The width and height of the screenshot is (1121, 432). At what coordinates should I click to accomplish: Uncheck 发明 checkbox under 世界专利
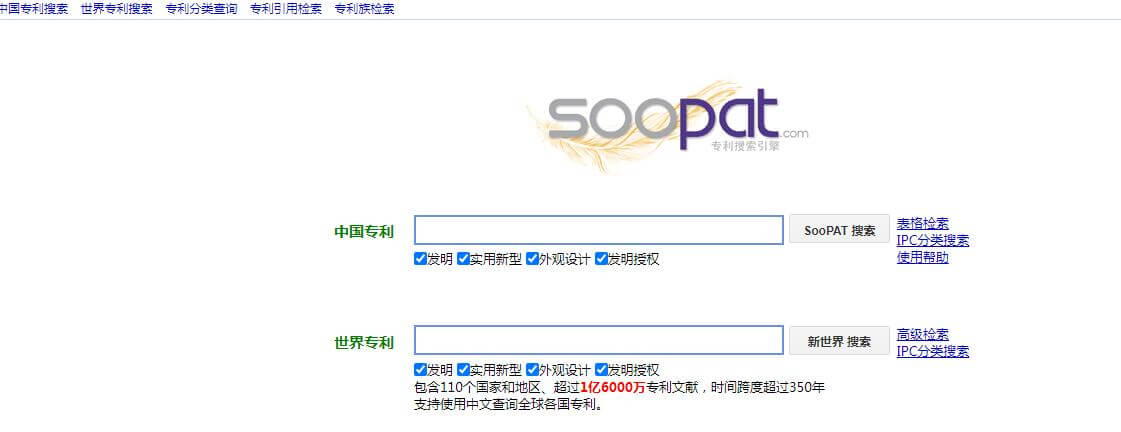point(421,369)
